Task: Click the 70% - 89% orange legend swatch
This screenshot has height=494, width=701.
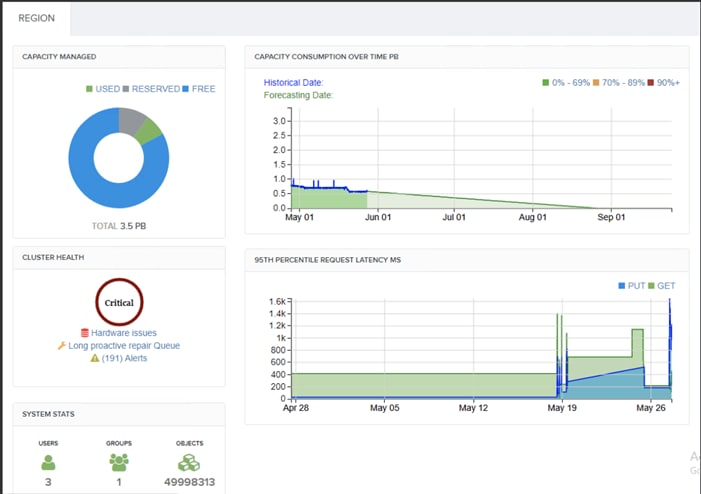Action: (x=596, y=83)
